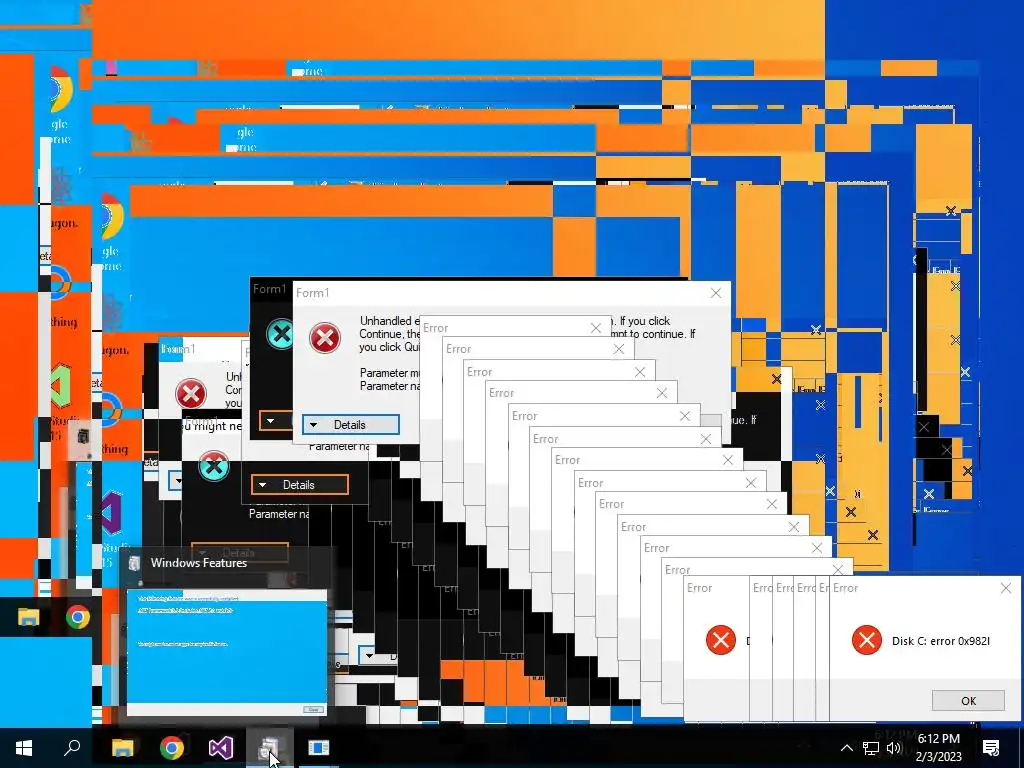Click the highlighted Form1 title bar text
Image resolution: width=1024 pixels, height=768 pixels.
178,349
